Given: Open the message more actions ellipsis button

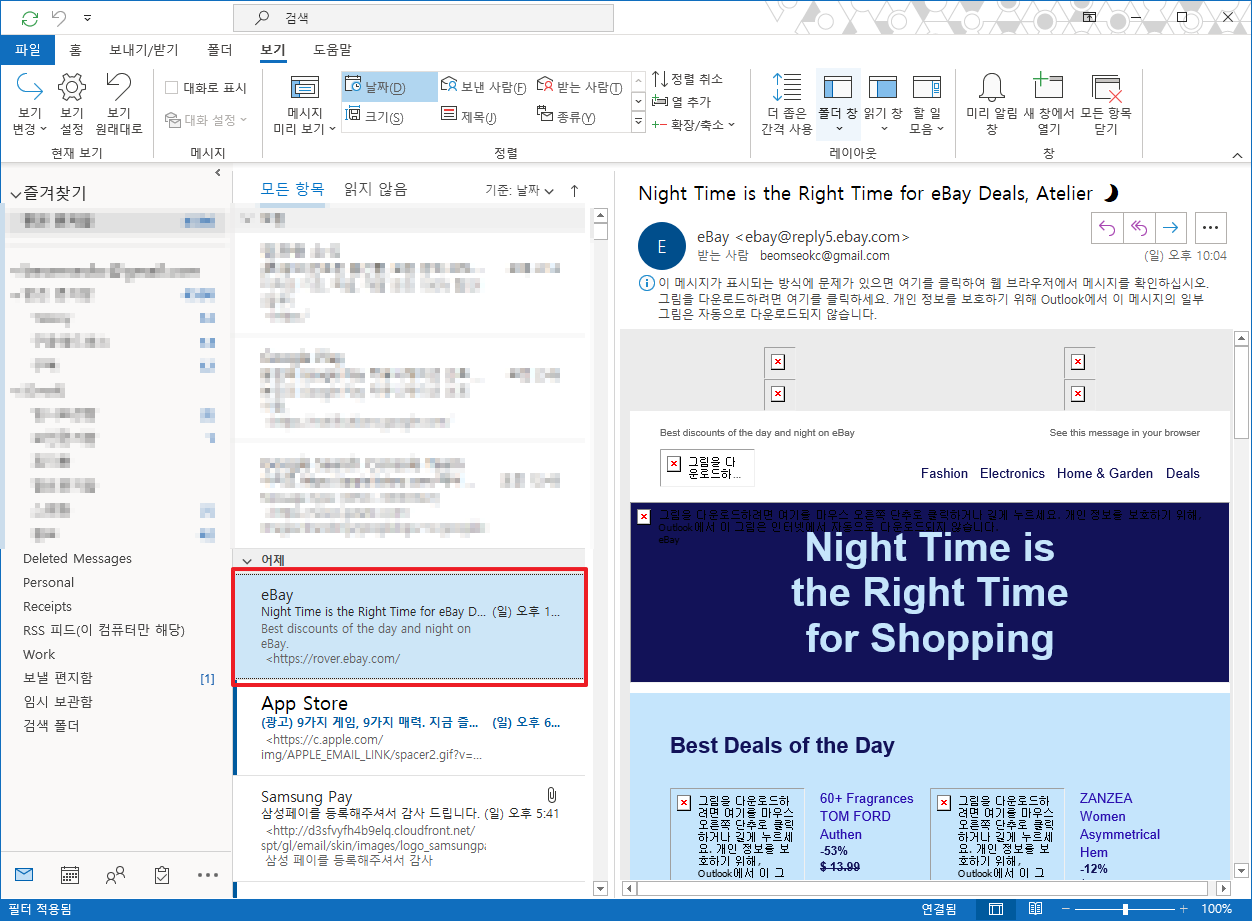Looking at the screenshot, I should tap(1211, 227).
